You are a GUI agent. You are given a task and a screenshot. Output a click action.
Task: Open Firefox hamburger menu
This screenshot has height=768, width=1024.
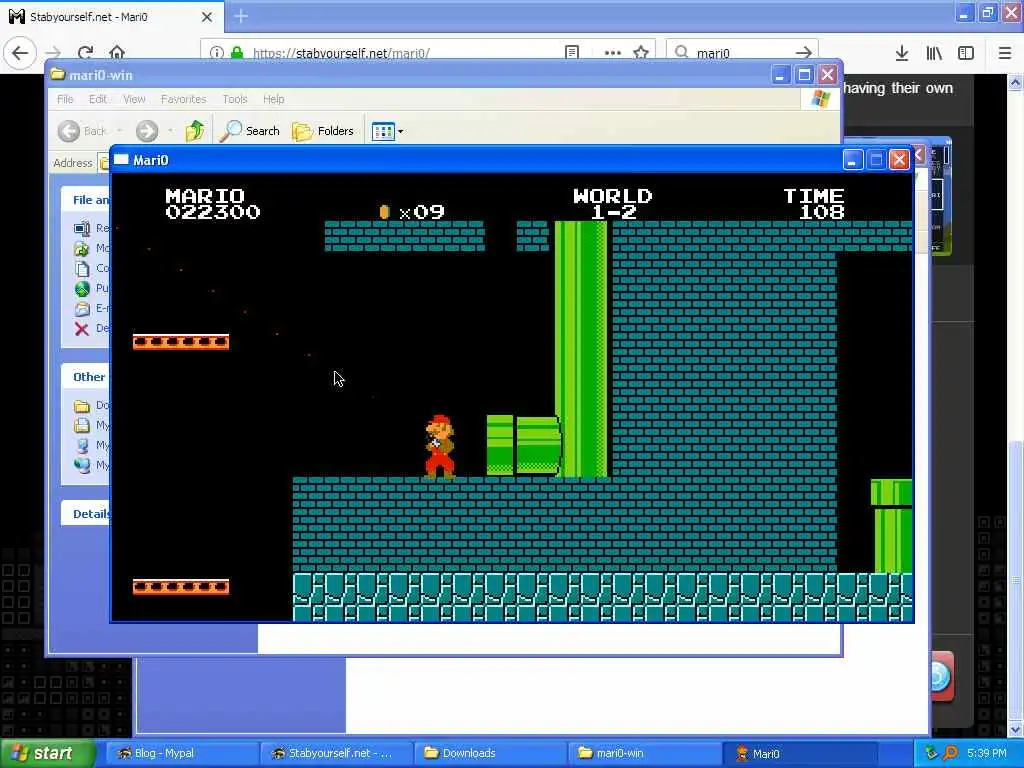pos(1005,53)
